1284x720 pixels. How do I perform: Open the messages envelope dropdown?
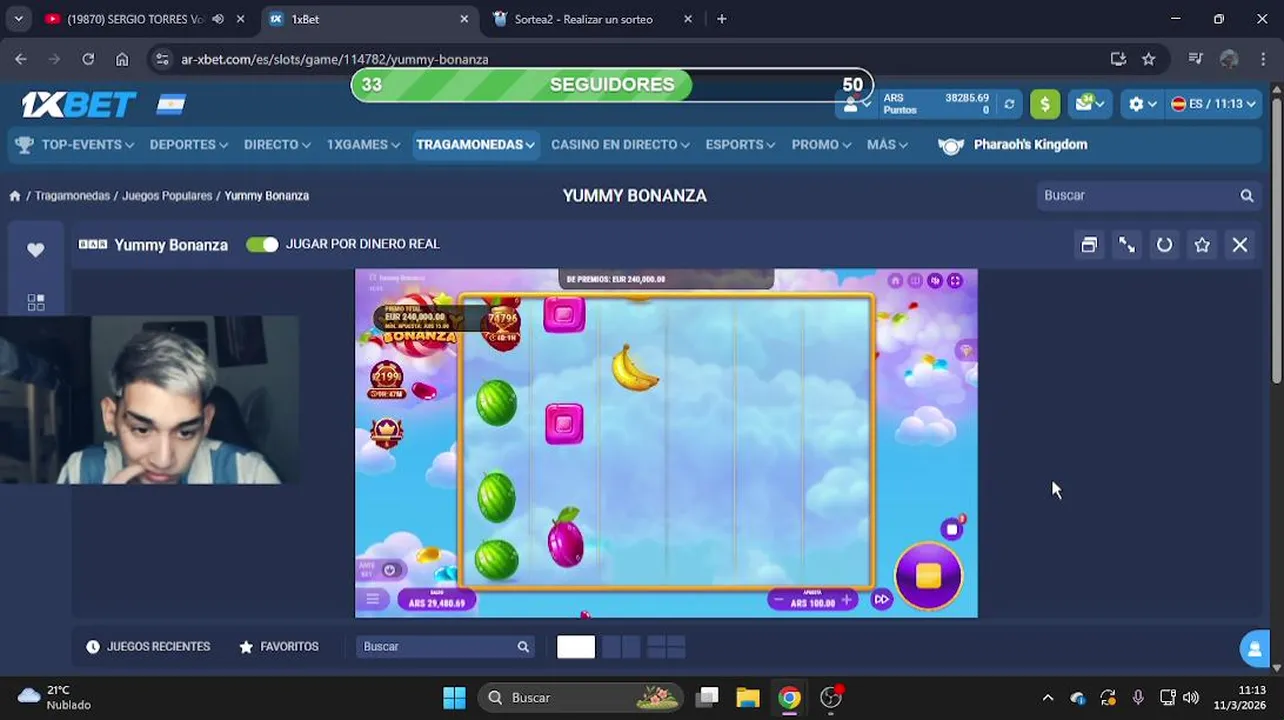pos(1089,103)
